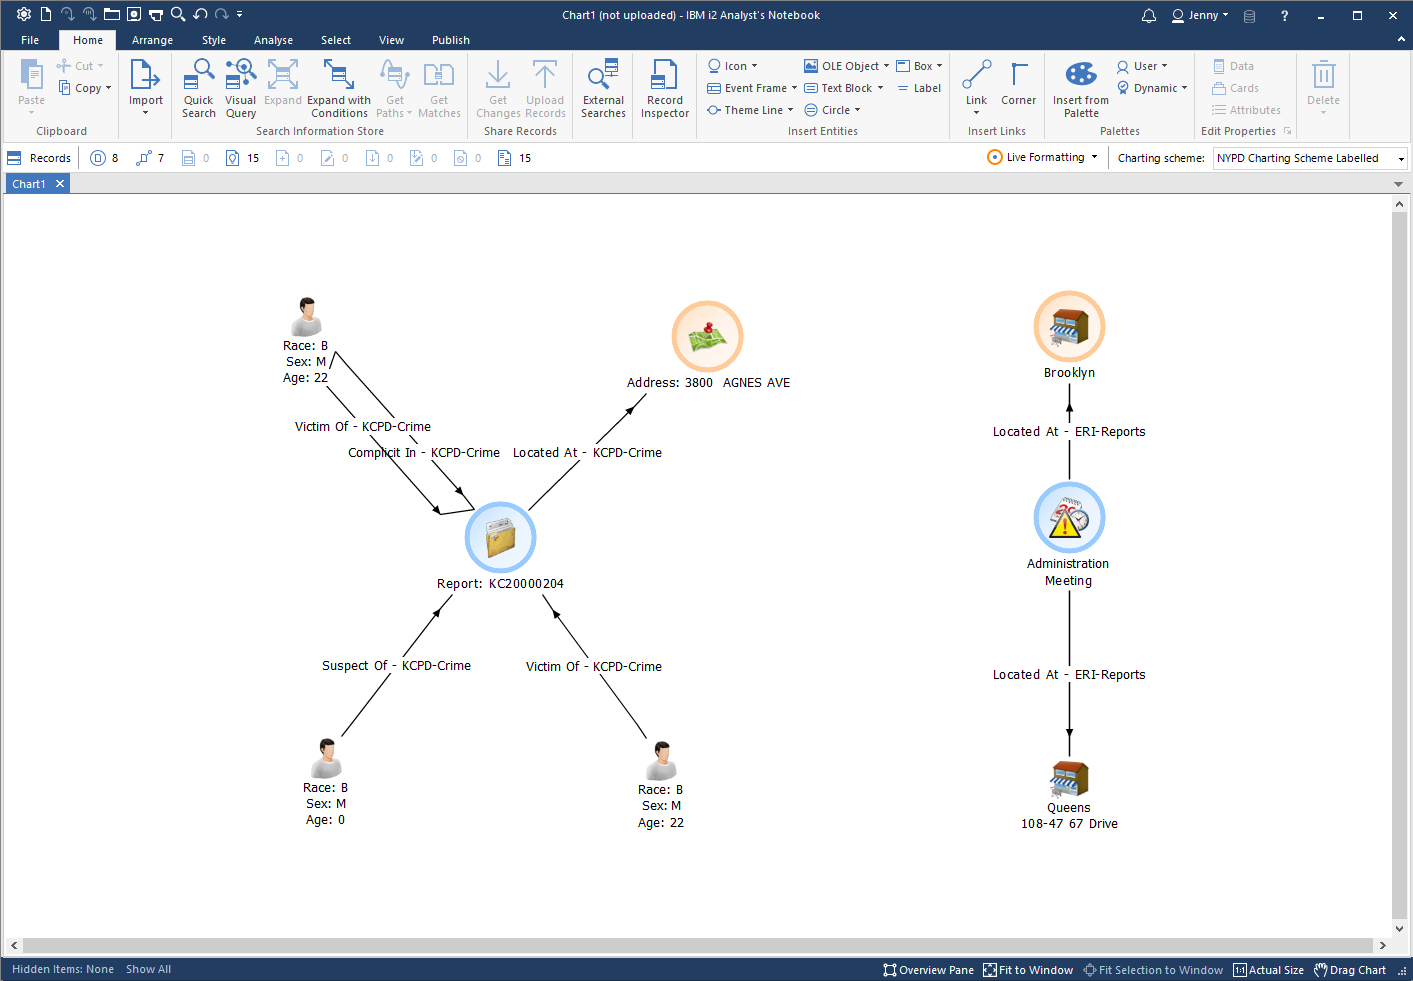The height and width of the screenshot is (981, 1413).
Task: Click the Insert from Palette icon
Action: click(1080, 88)
